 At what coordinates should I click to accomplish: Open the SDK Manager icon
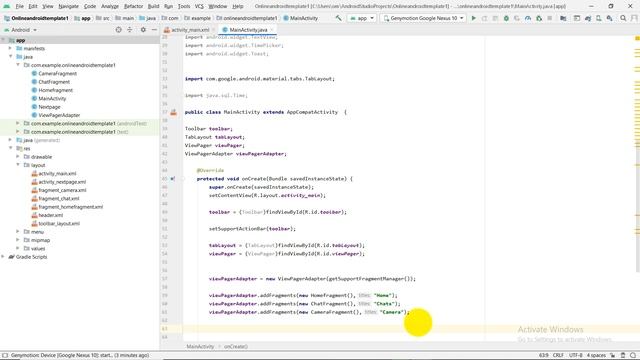(609, 18)
